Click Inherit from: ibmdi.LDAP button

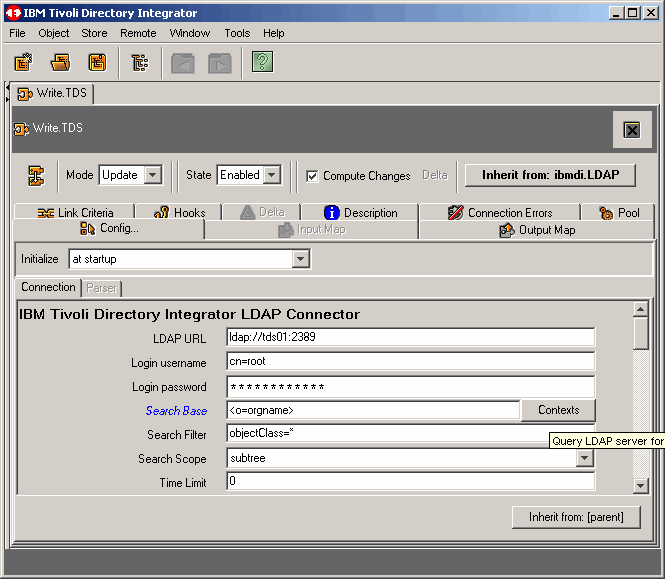click(x=550, y=175)
